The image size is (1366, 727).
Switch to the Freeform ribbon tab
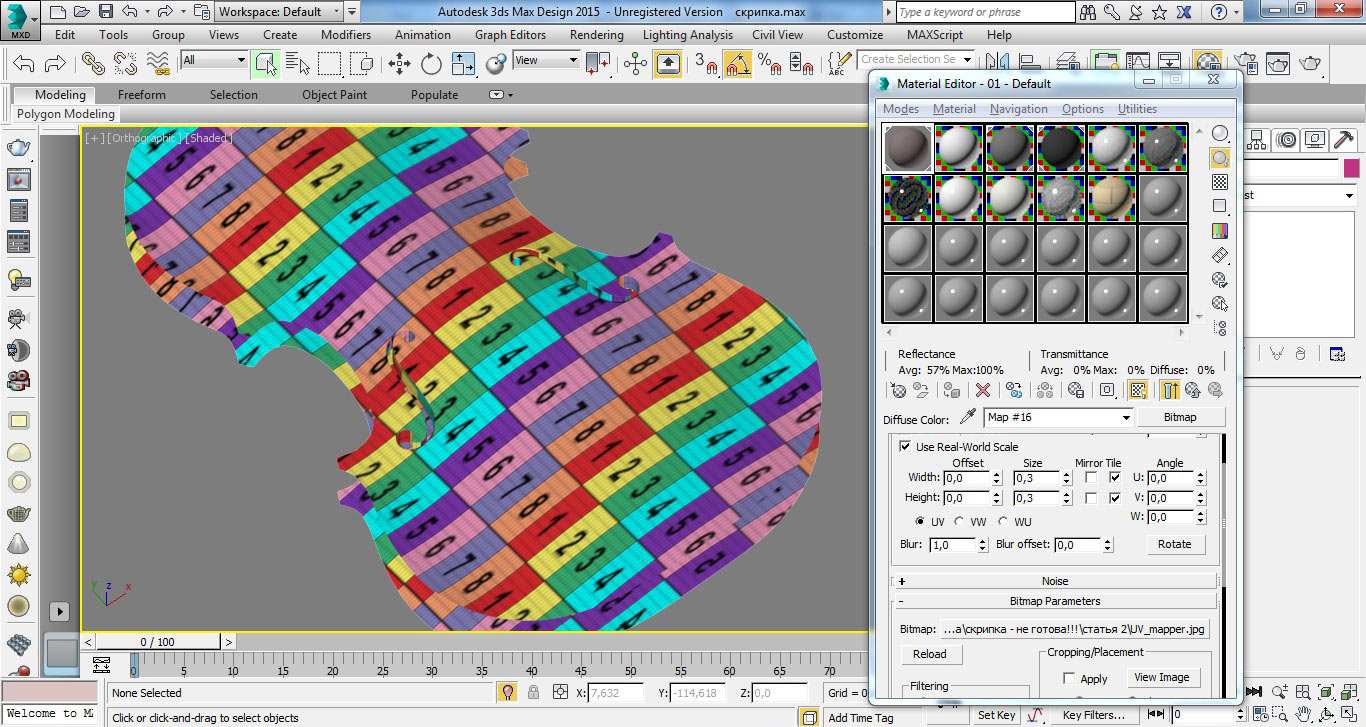click(x=142, y=95)
